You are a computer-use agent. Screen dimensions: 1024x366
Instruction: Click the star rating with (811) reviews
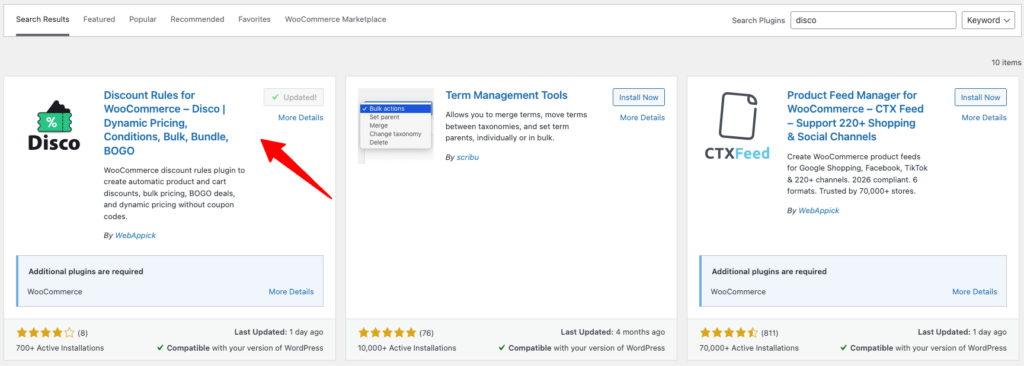(739, 332)
